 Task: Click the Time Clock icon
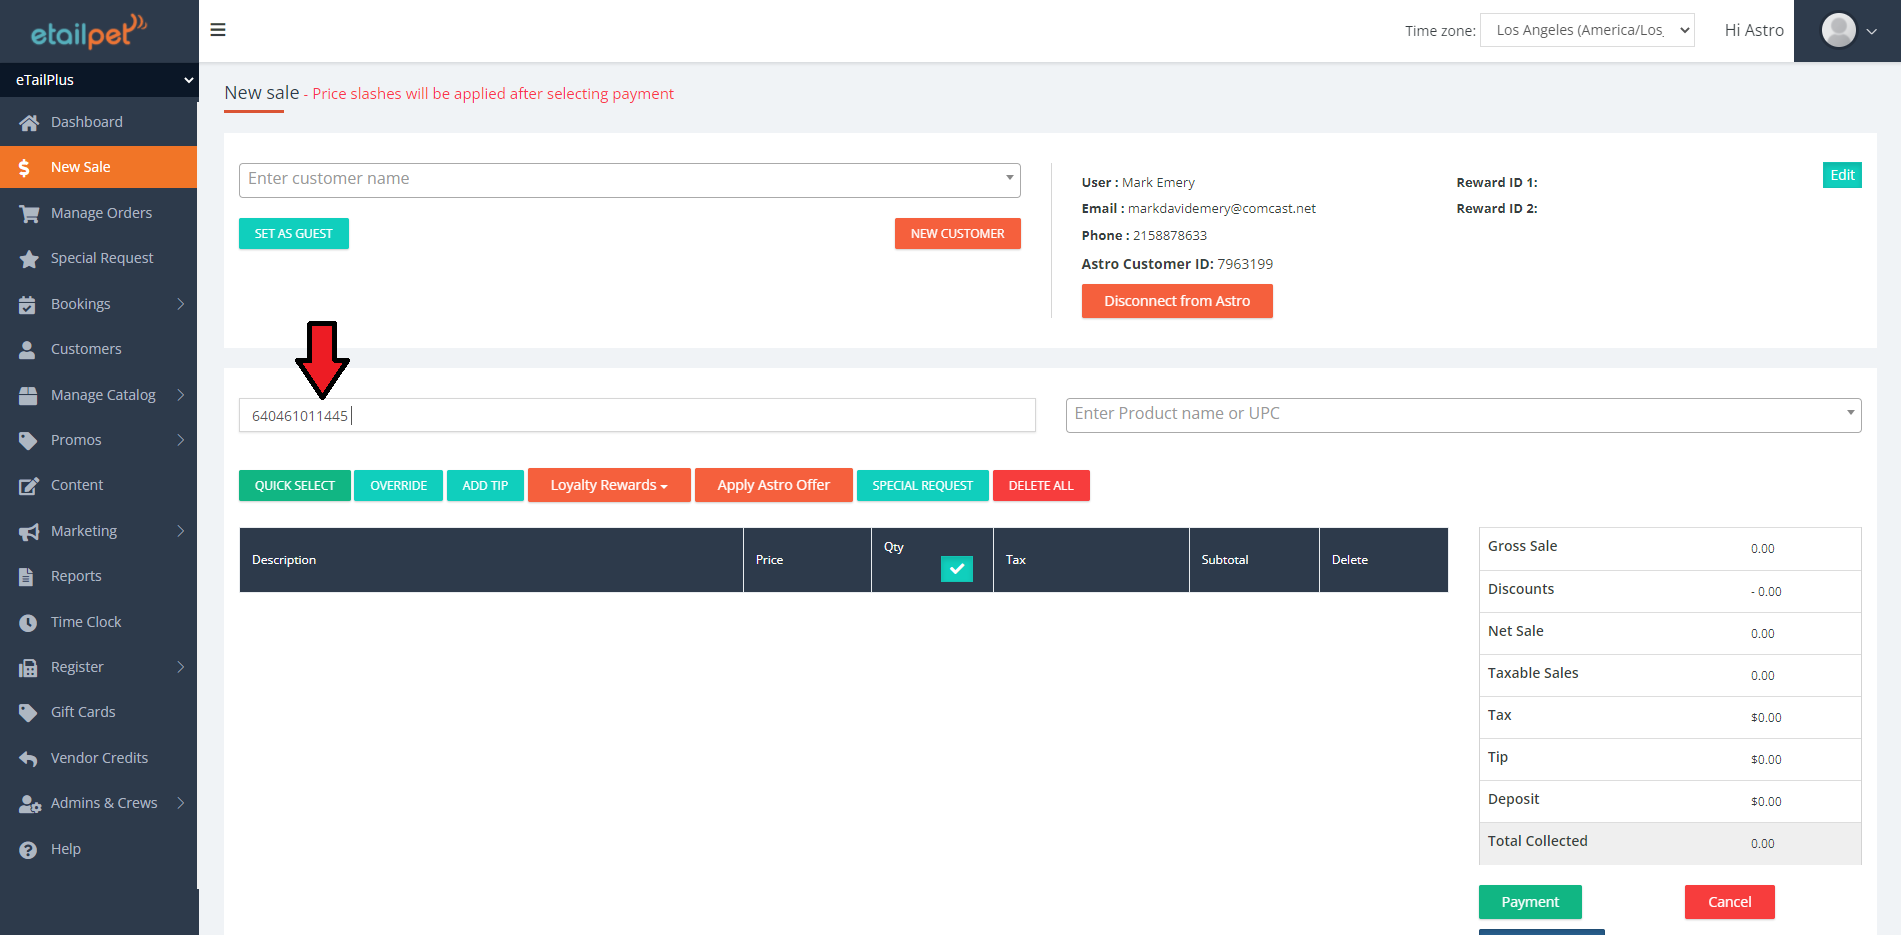(x=28, y=622)
